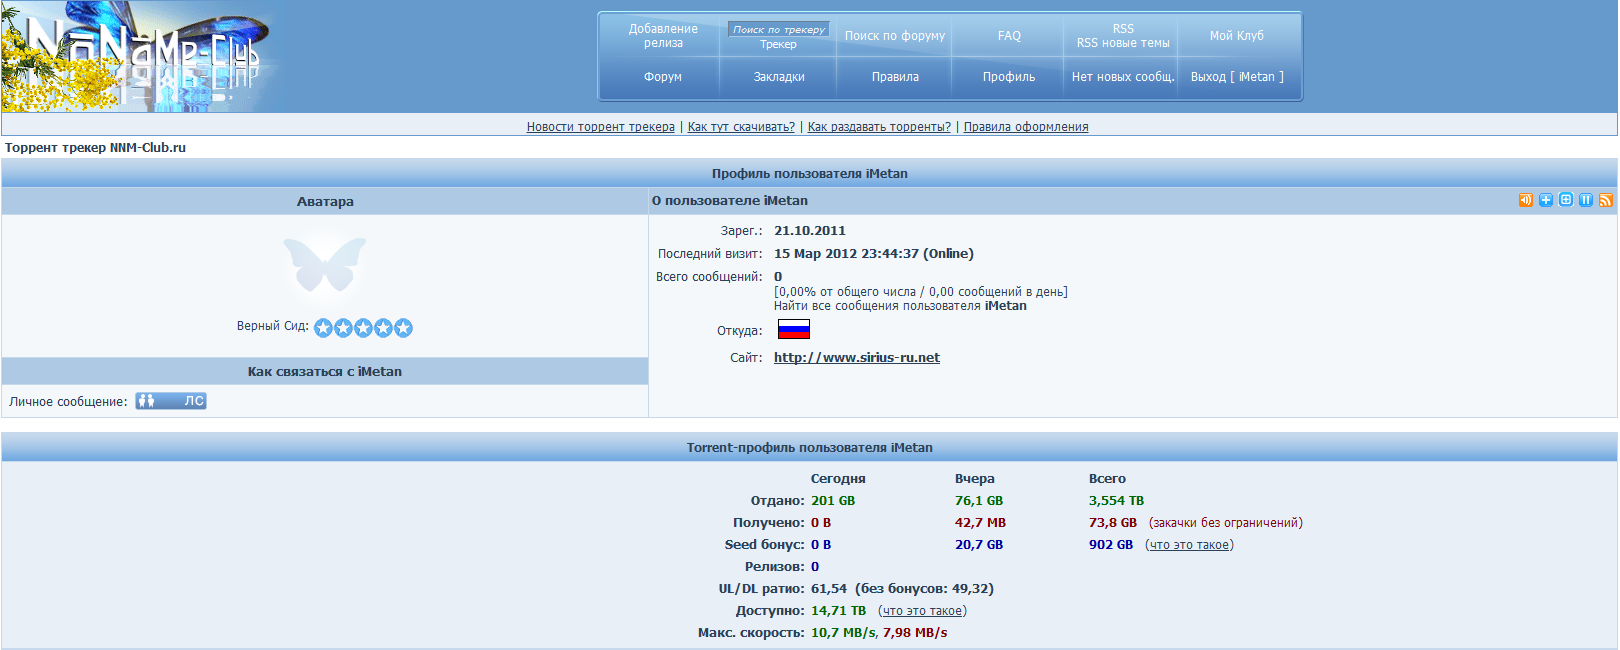Click the blue pause icon in profile header

click(x=1585, y=200)
